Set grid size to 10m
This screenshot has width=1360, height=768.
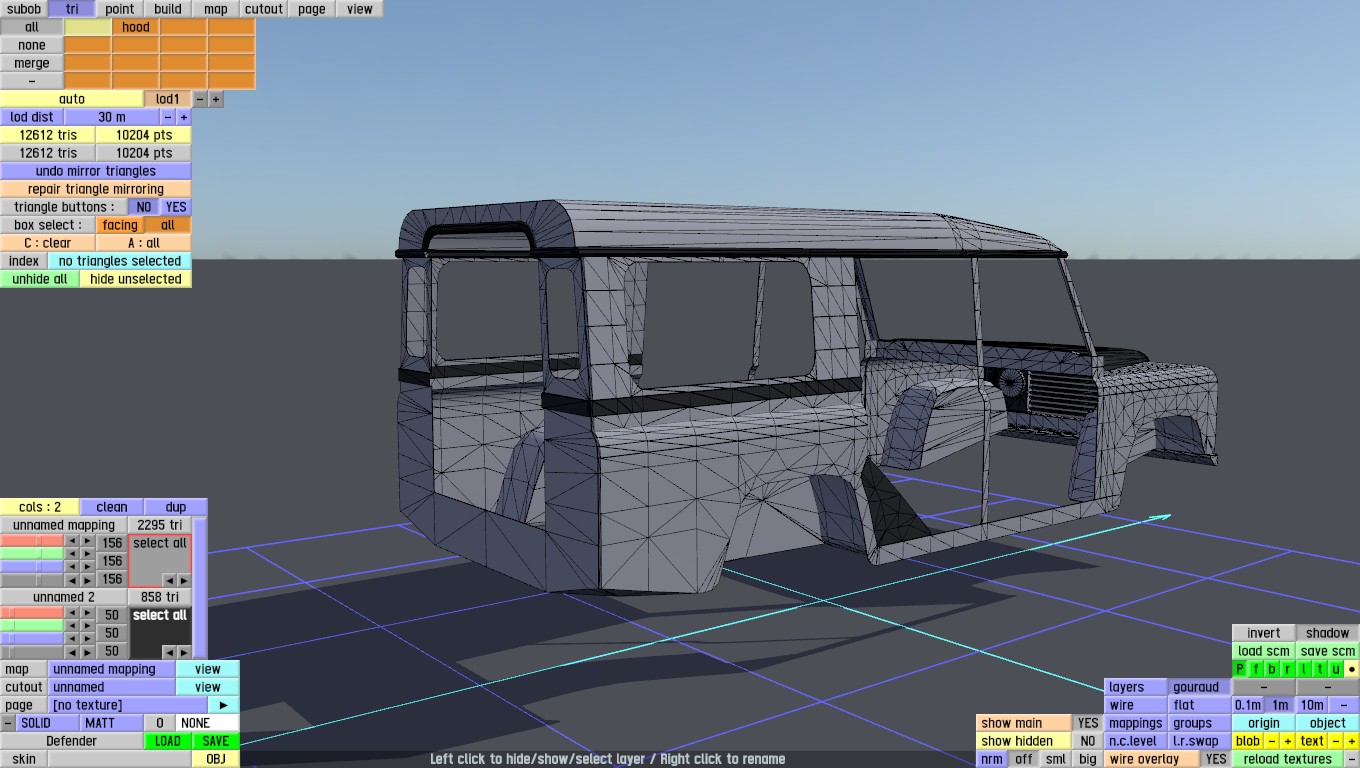point(1312,705)
